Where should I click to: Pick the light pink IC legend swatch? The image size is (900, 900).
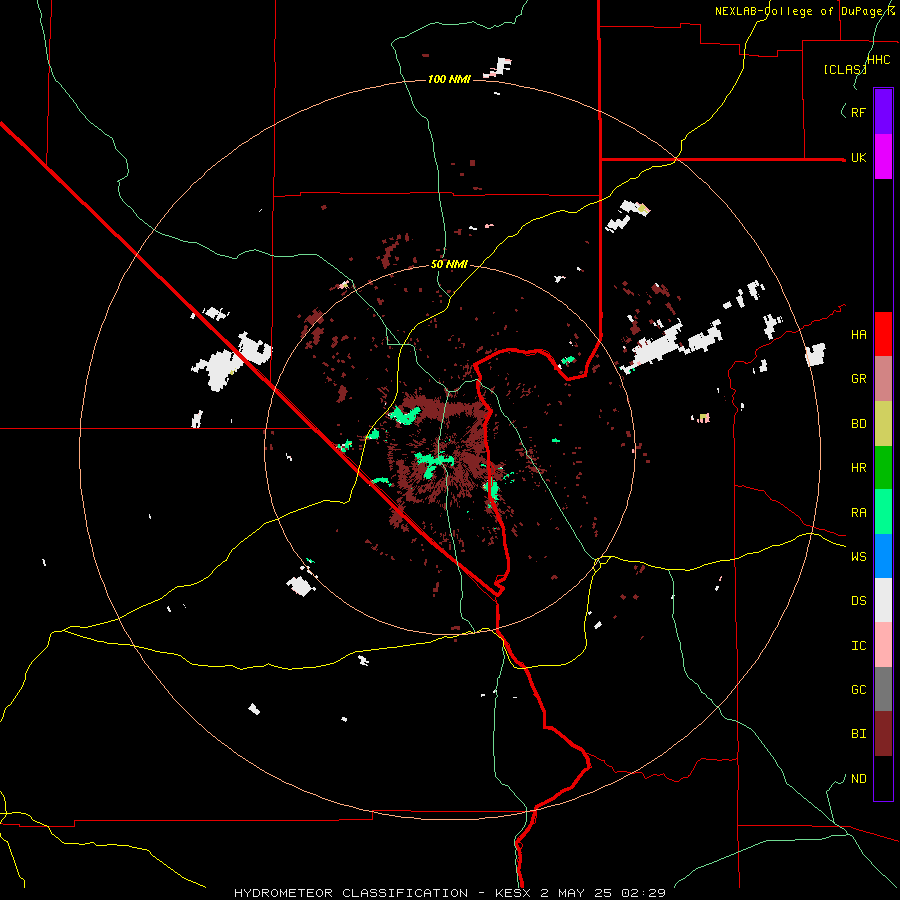883,645
